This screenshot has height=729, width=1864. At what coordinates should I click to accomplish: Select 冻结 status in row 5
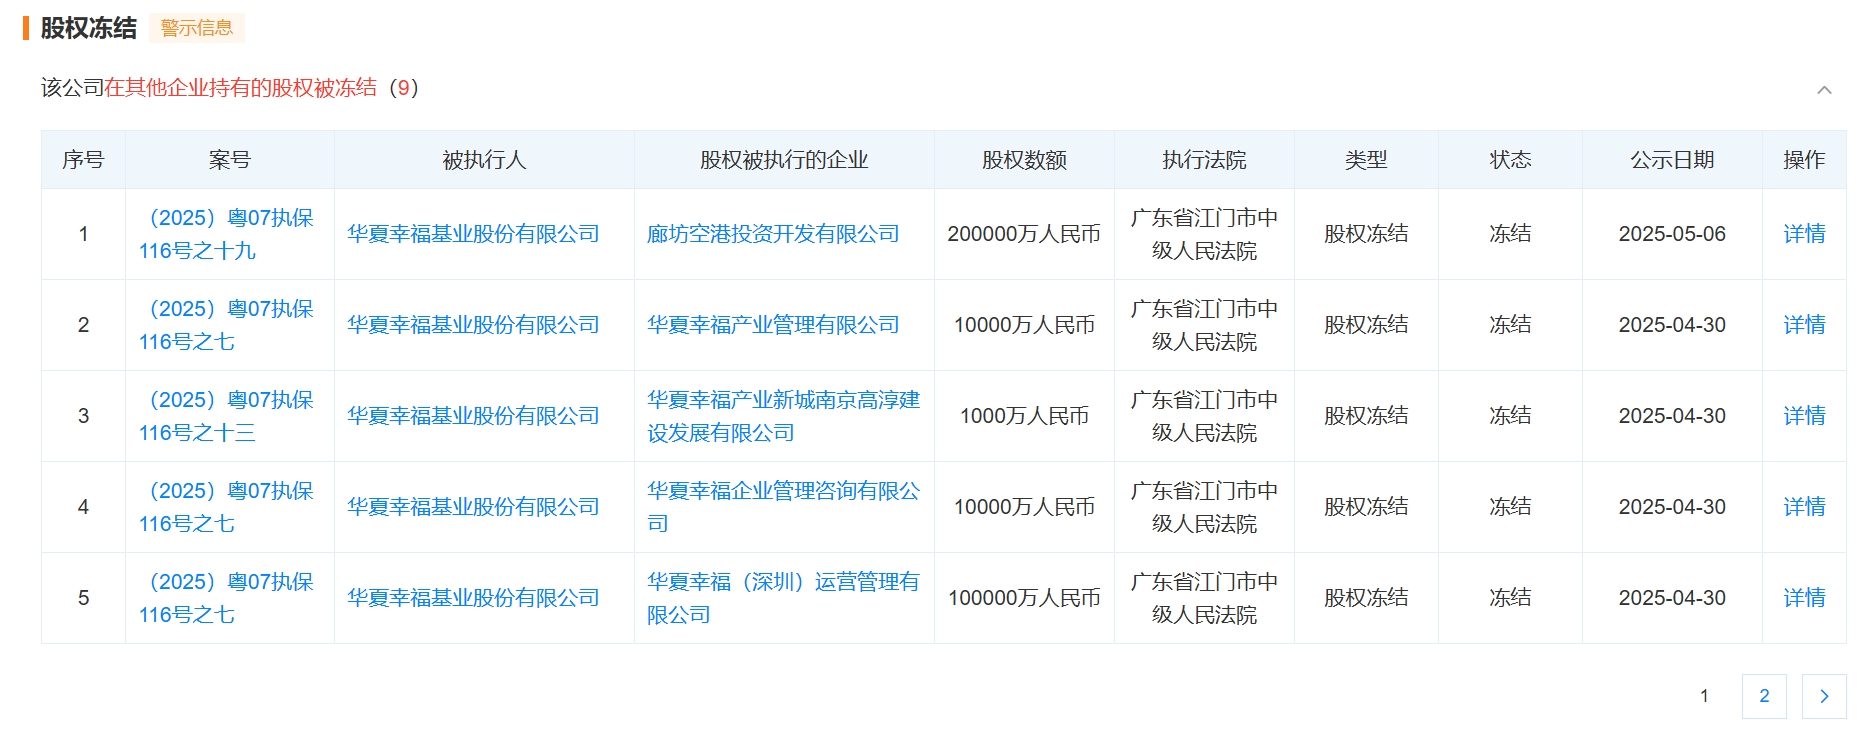(1510, 598)
